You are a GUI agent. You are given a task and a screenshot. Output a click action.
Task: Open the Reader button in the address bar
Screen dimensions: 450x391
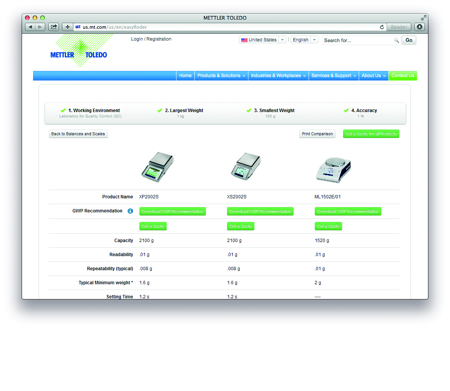(x=399, y=27)
